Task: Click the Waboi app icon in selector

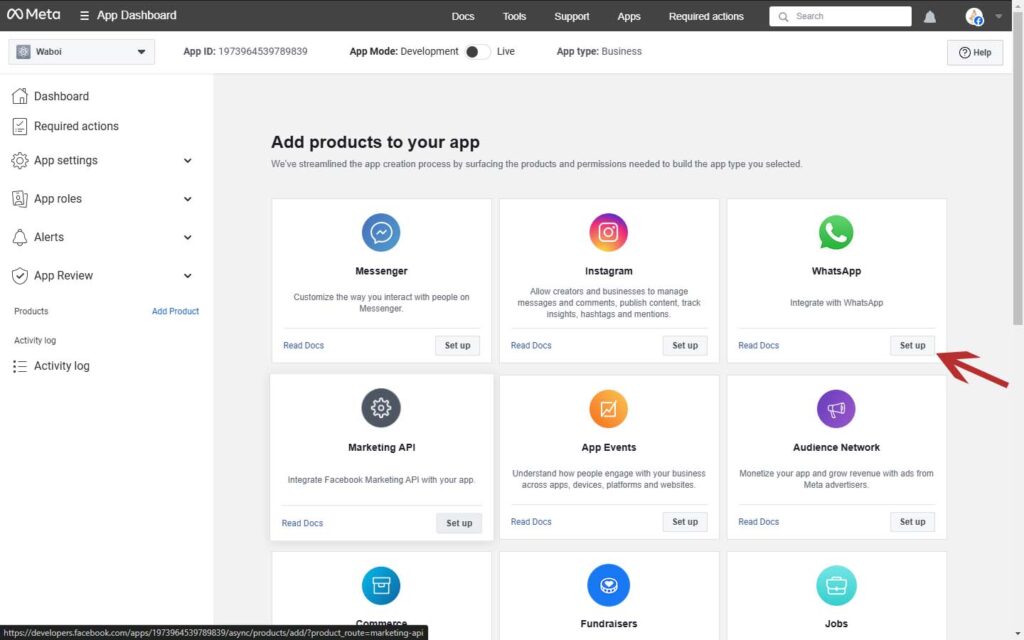Action: coord(23,52)
